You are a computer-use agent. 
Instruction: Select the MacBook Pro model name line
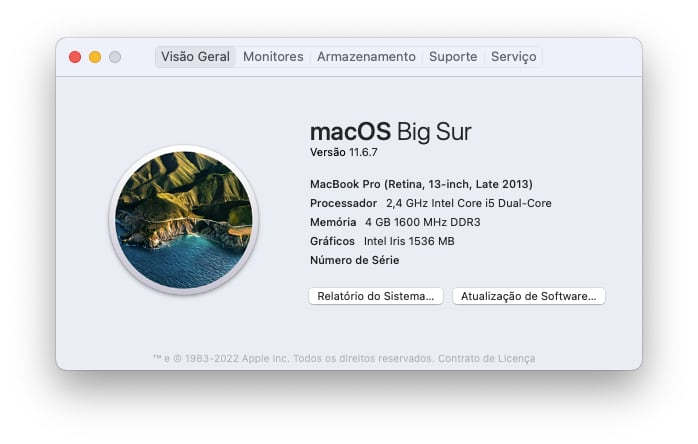(x=421, y=184)
